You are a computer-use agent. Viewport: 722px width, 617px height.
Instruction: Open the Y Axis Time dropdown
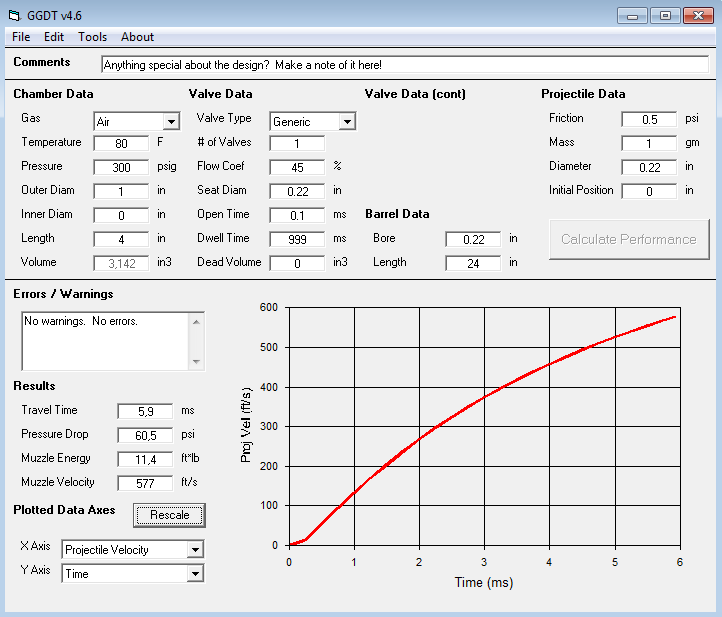click(195, 574)
